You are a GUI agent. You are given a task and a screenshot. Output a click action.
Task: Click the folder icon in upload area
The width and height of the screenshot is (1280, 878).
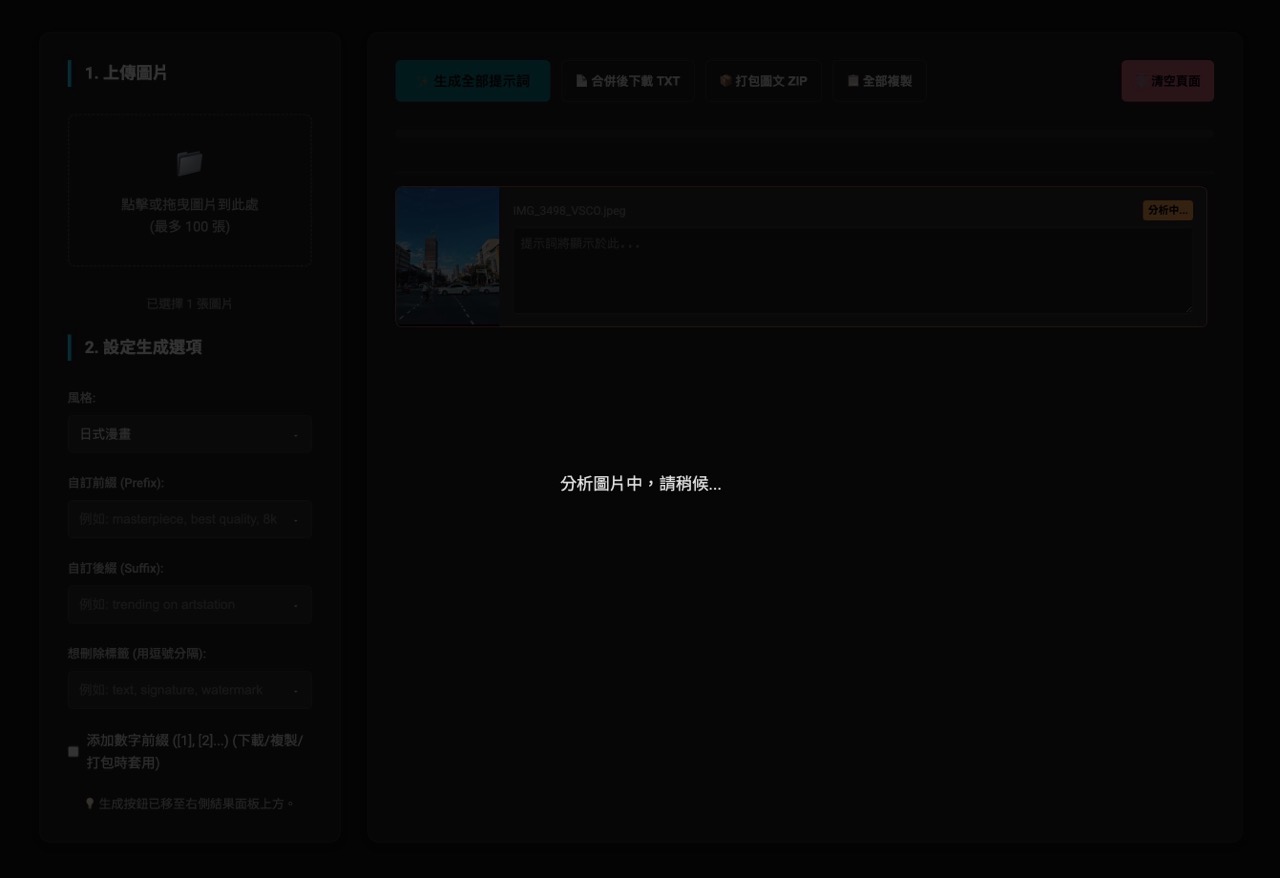tap(189, 163)
